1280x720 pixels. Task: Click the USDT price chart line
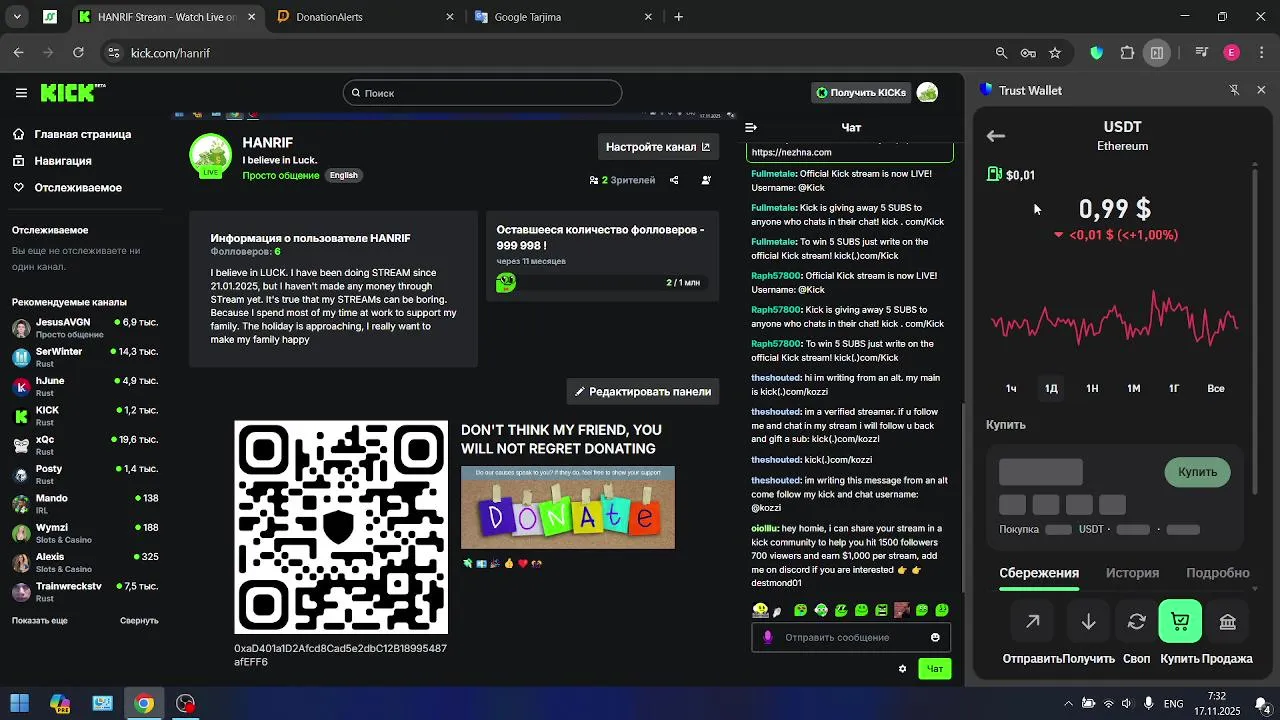[x=1115, y=320]
